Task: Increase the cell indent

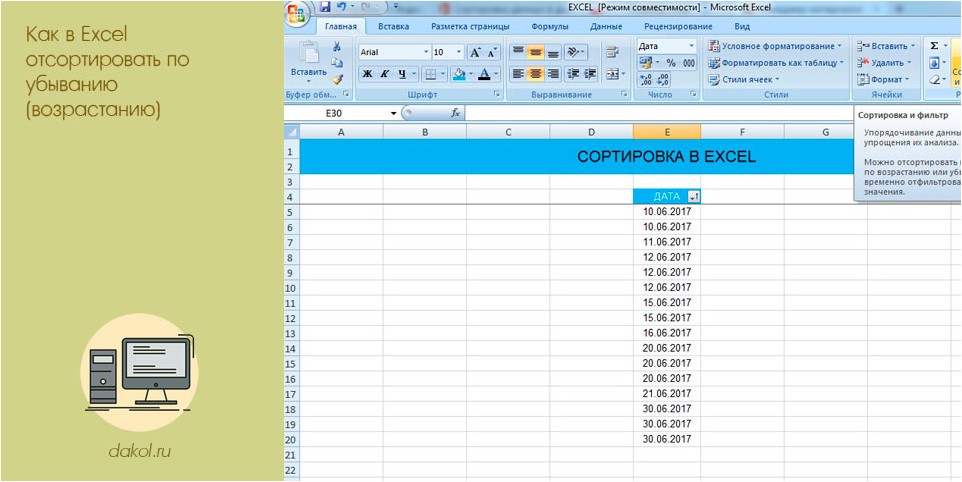Action: tap(591, 74)
